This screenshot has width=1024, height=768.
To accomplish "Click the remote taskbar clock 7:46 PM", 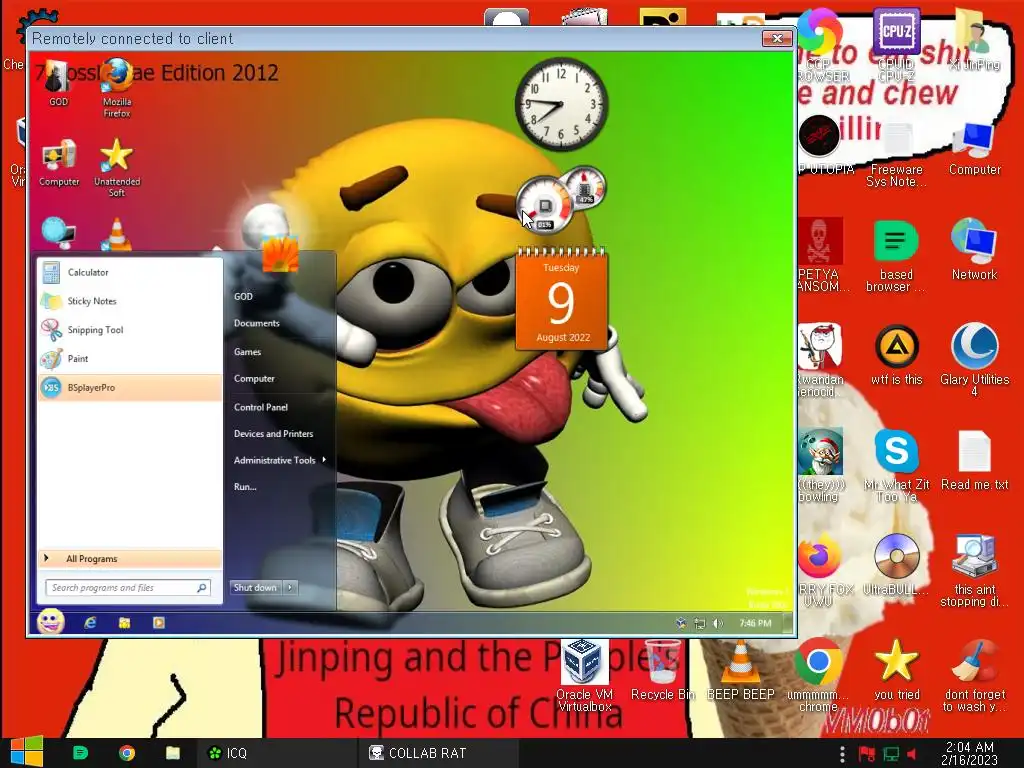I will (755, 623).
